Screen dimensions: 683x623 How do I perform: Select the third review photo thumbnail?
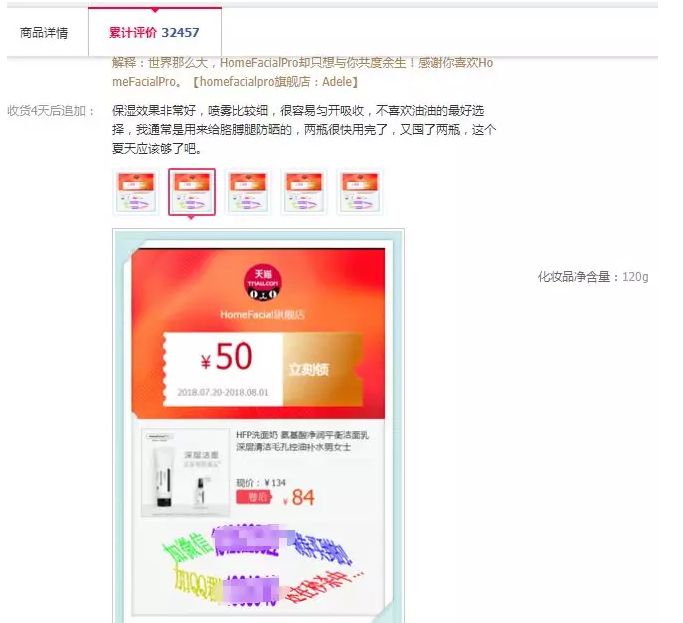click(247, 192)
